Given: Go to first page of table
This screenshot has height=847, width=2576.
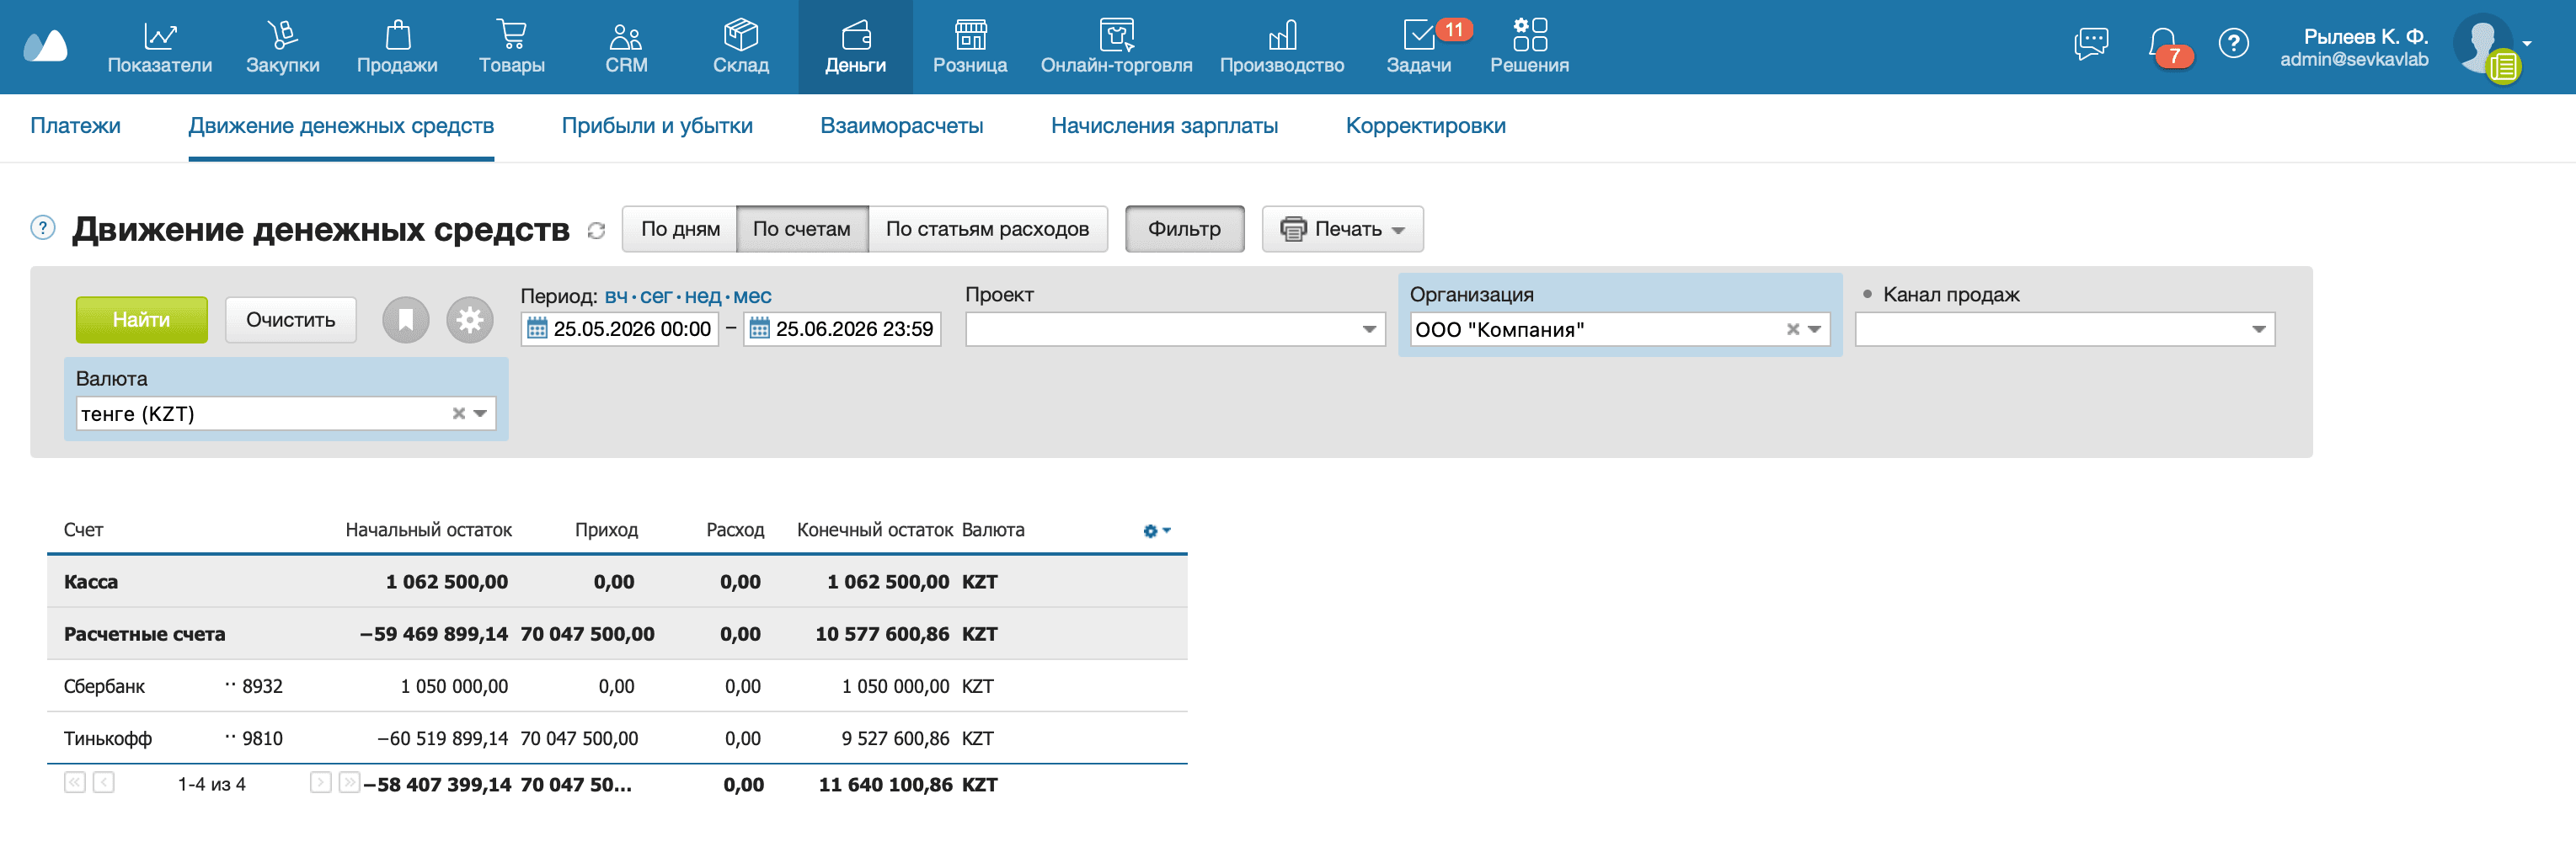Looking at the screenshot, I should point(75,782).
